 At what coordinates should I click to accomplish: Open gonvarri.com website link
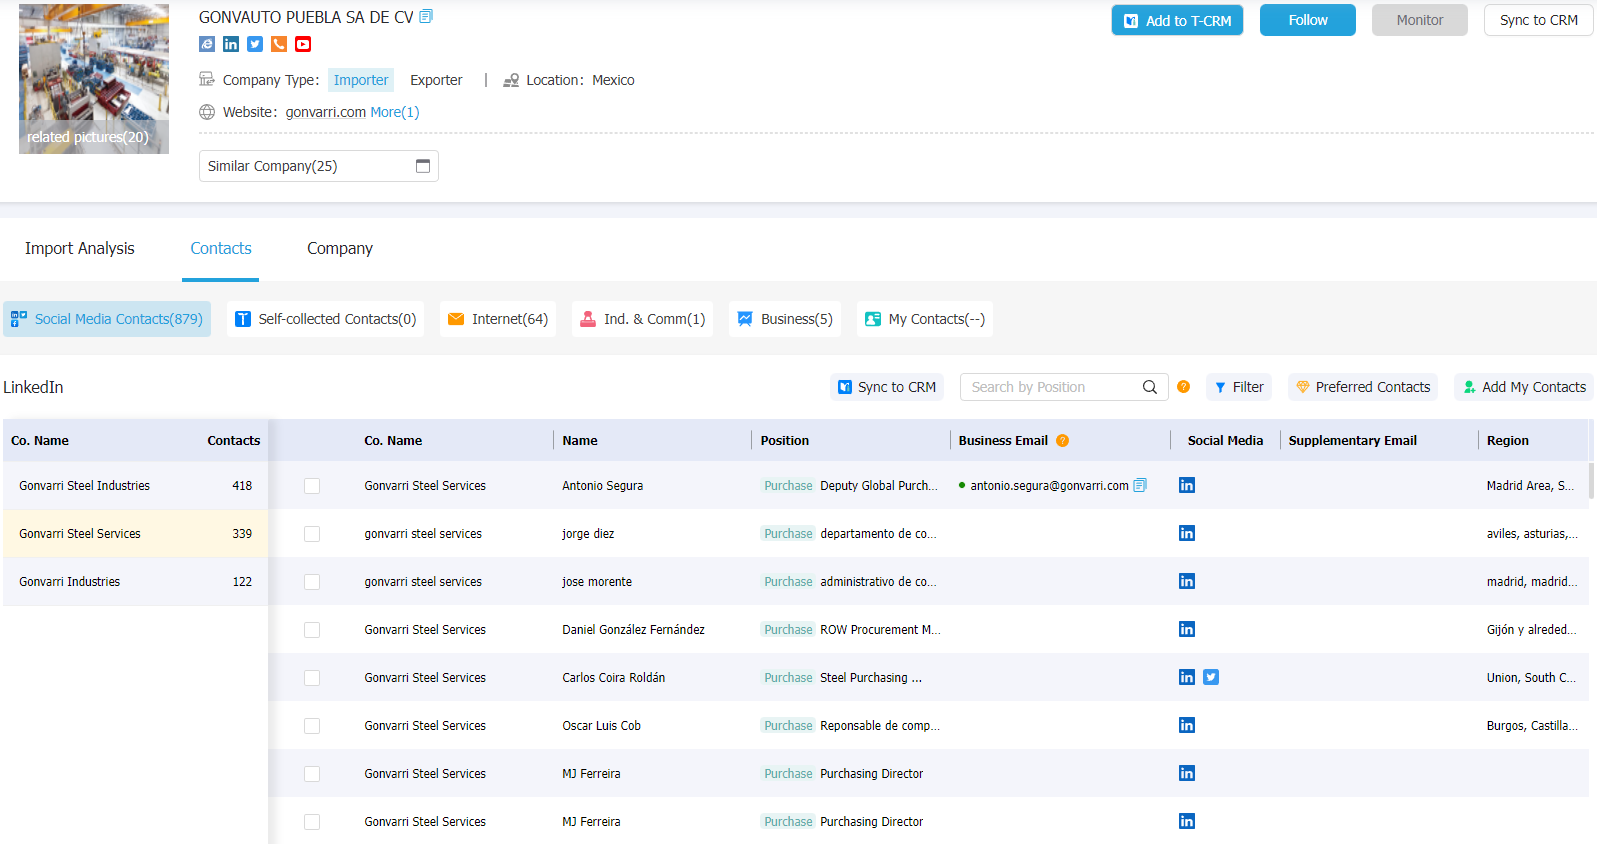326,112
